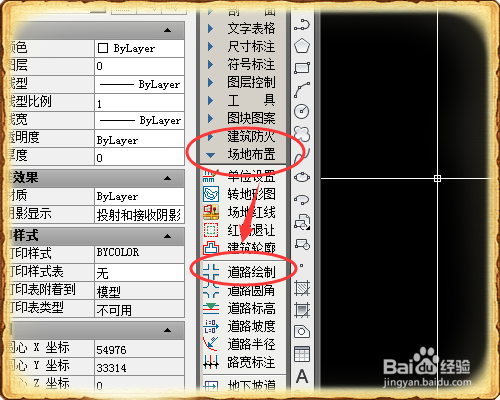Select the Multiline Text A tool
Screen dimensions: 500x400
302,377
